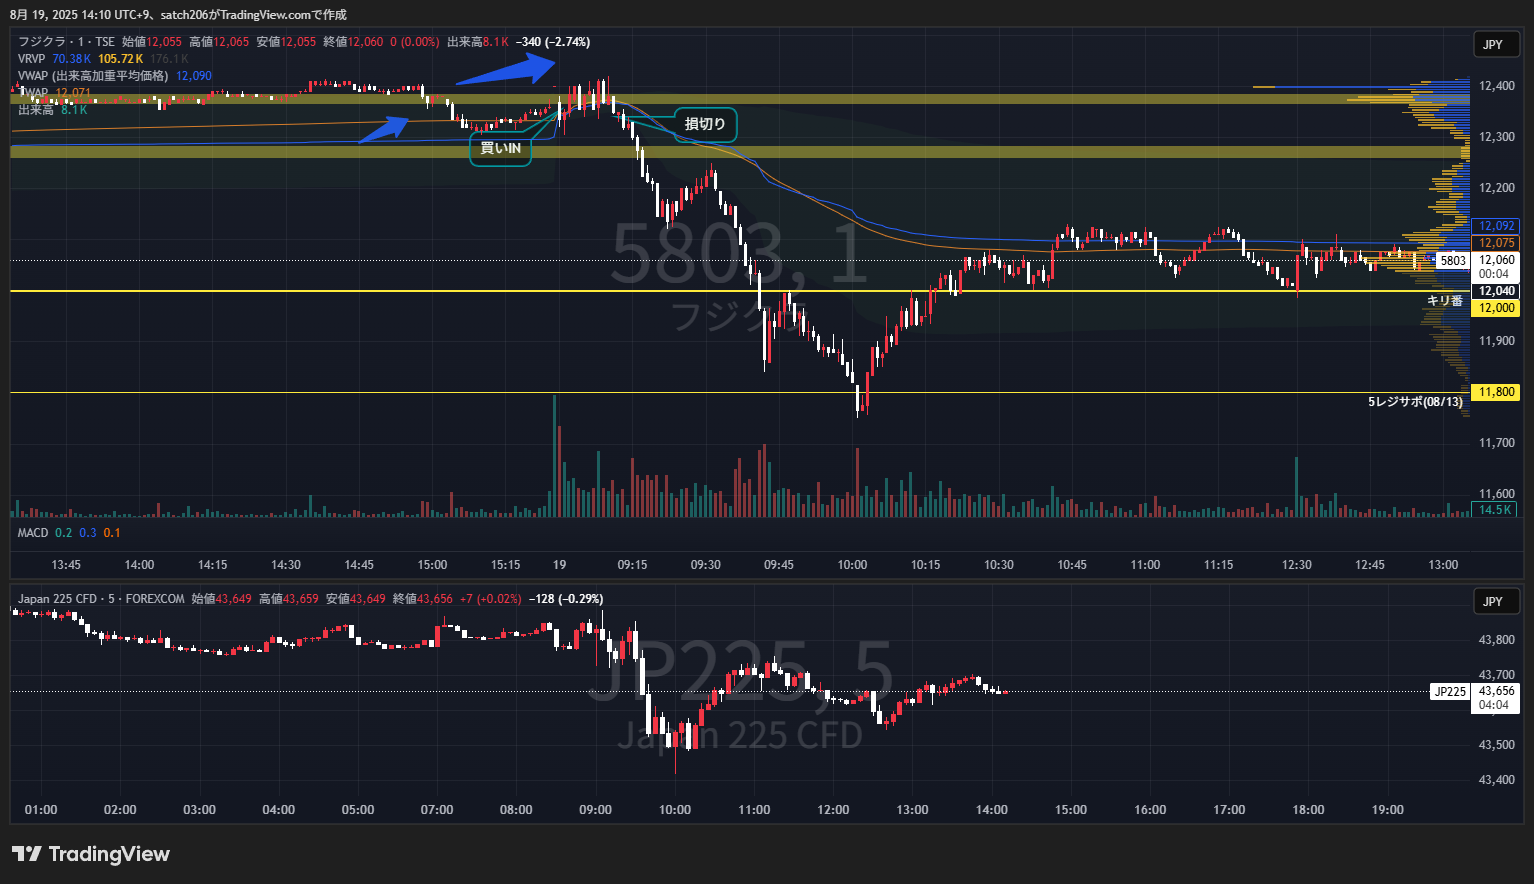Select the VRVP indicator legend
1534x884 pixels.
point(32,59)
